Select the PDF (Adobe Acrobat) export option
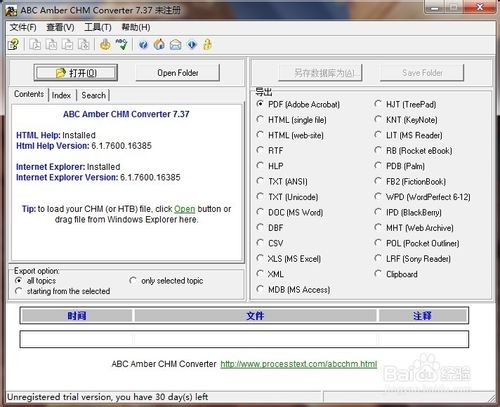 pyautogui.click(x=298, y=104)
